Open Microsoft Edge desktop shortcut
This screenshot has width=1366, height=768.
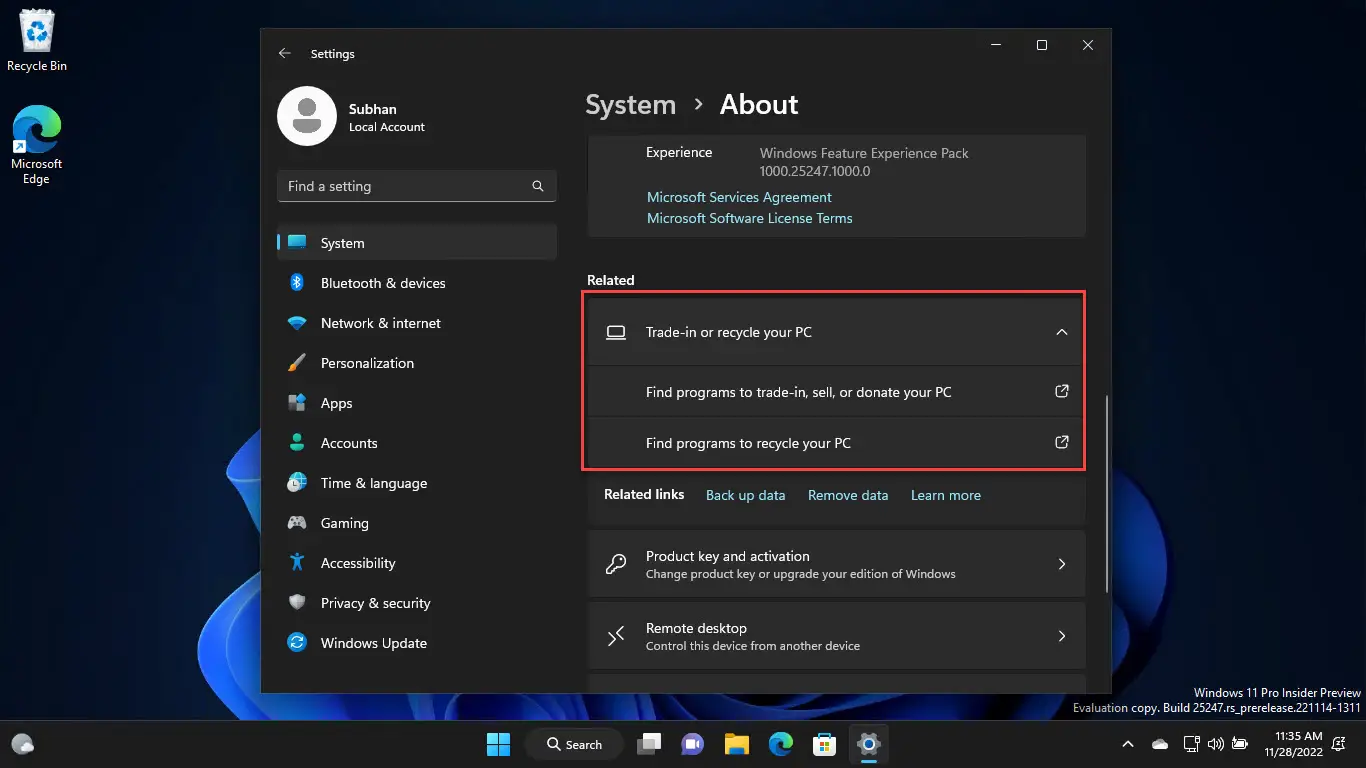(37, 146)
